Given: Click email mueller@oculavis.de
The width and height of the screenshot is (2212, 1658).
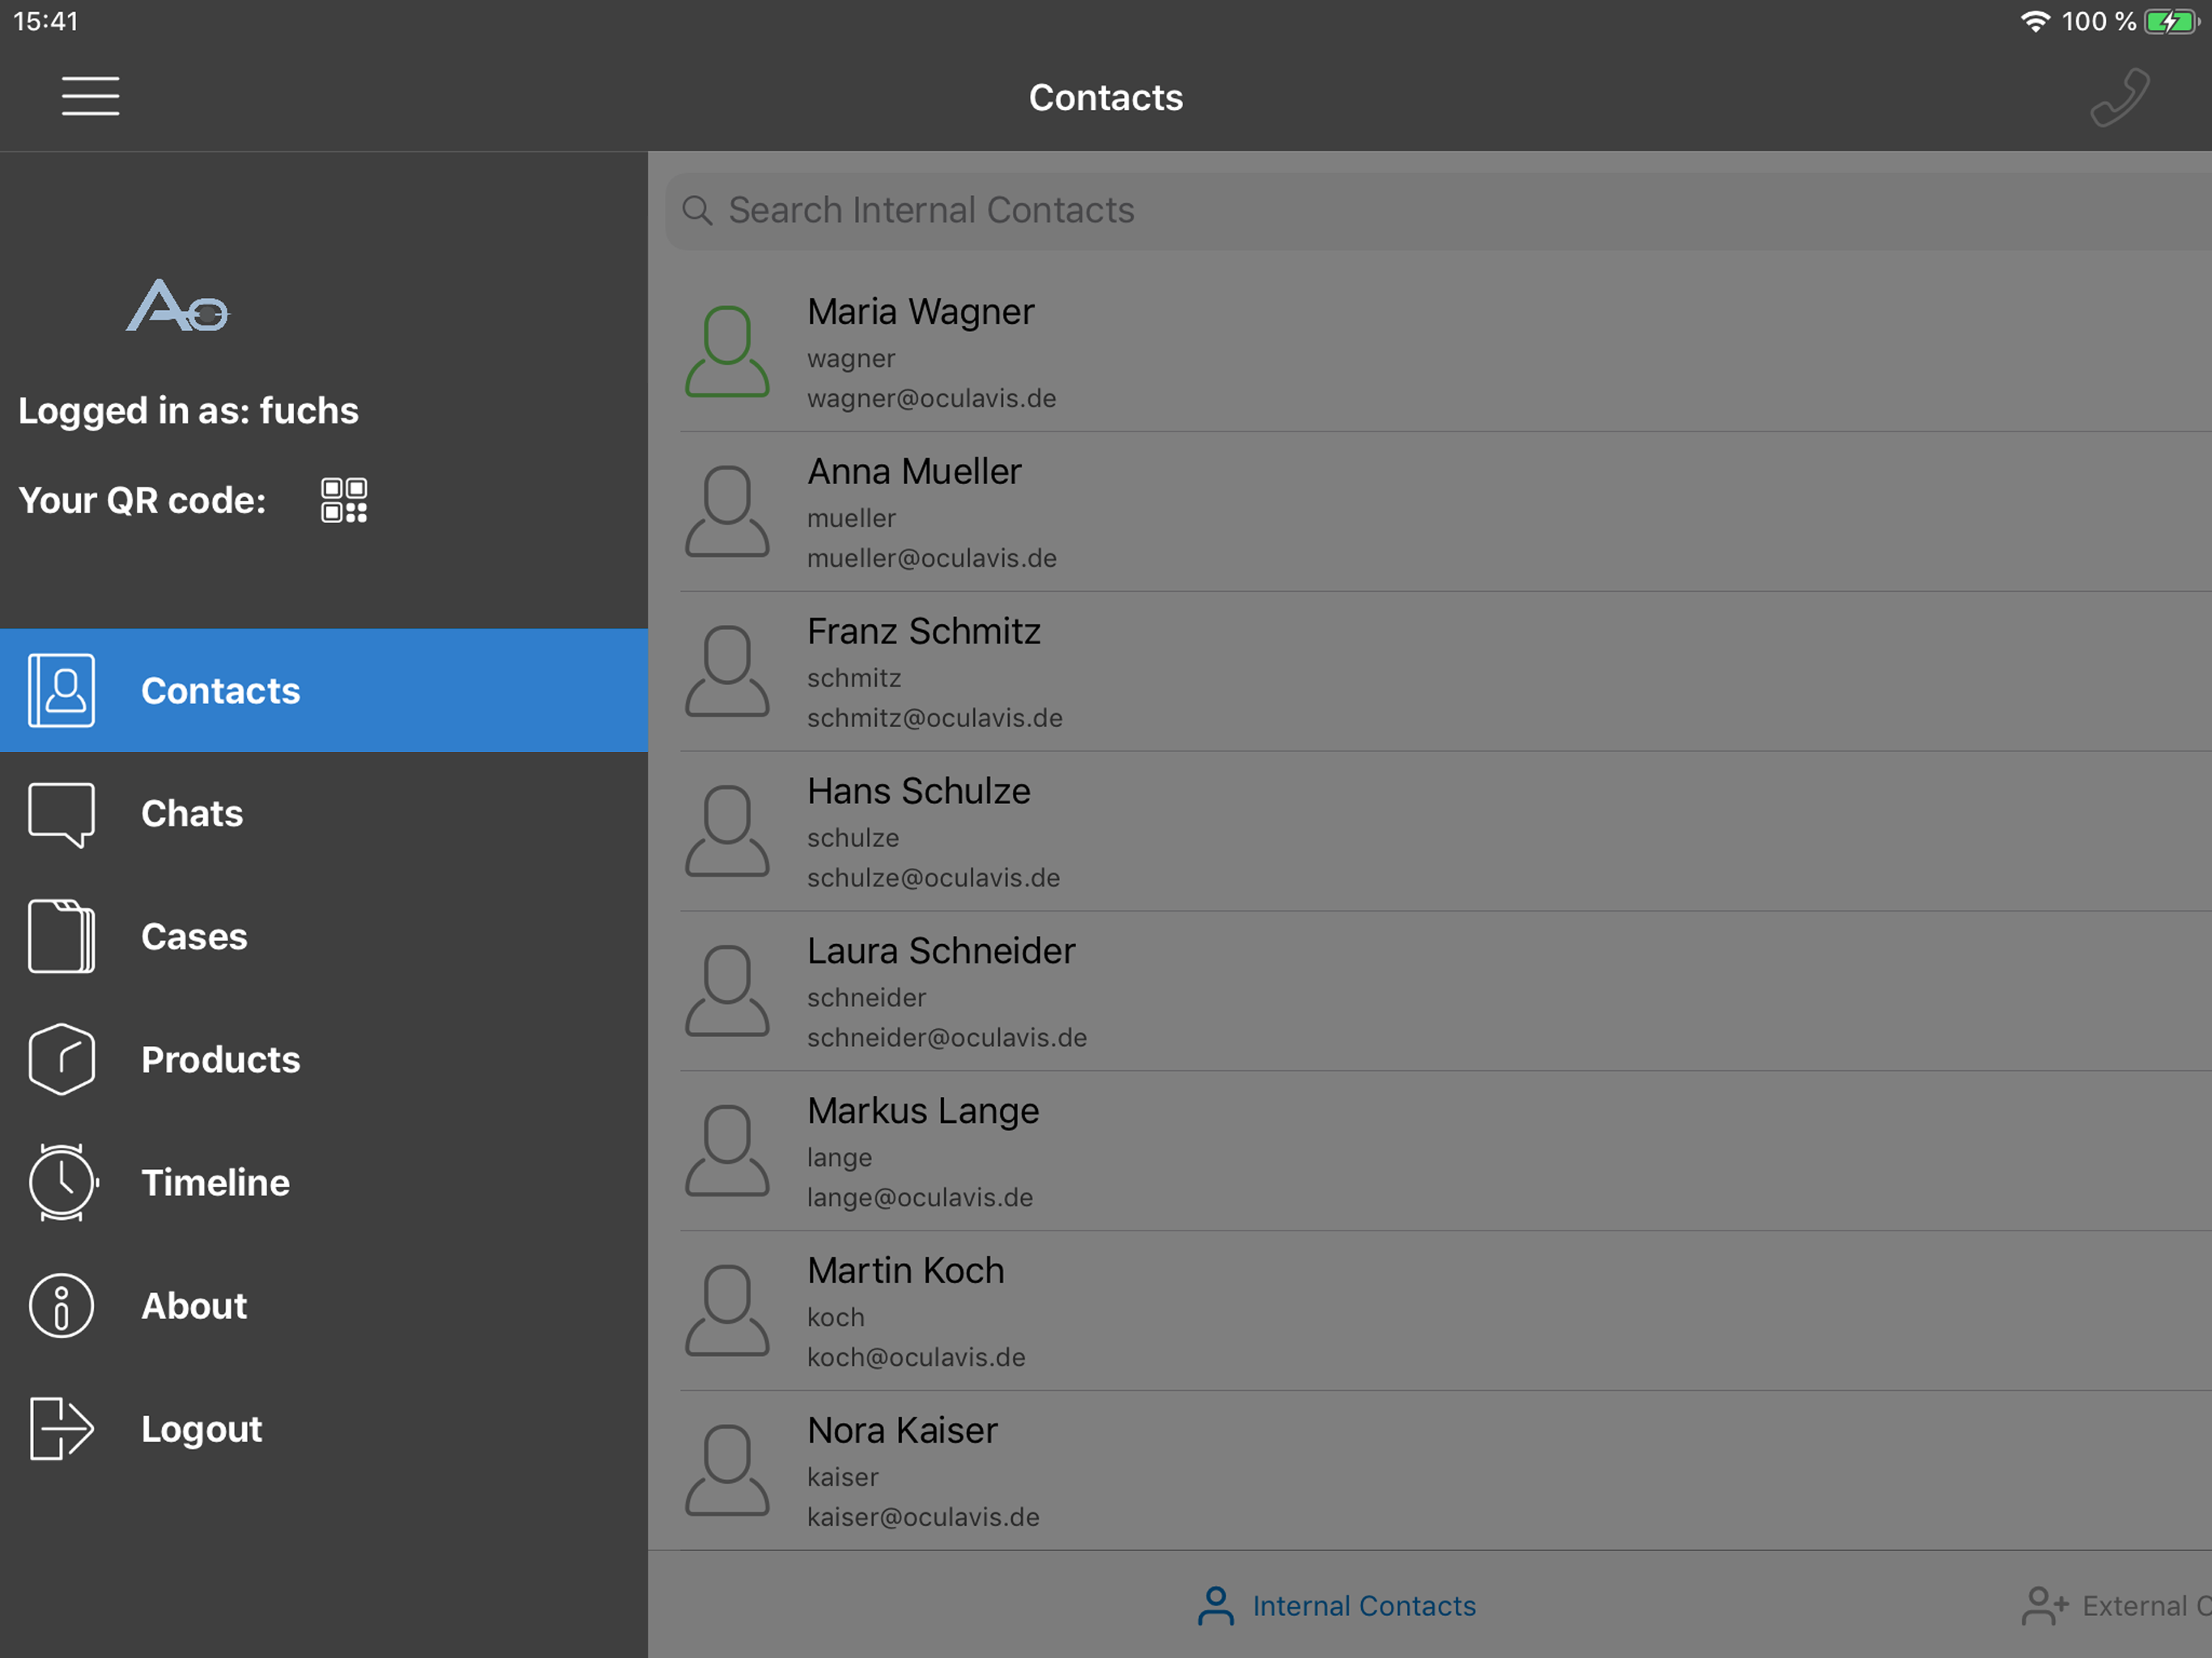Looking at the screenshot, I should pos(931,558).
